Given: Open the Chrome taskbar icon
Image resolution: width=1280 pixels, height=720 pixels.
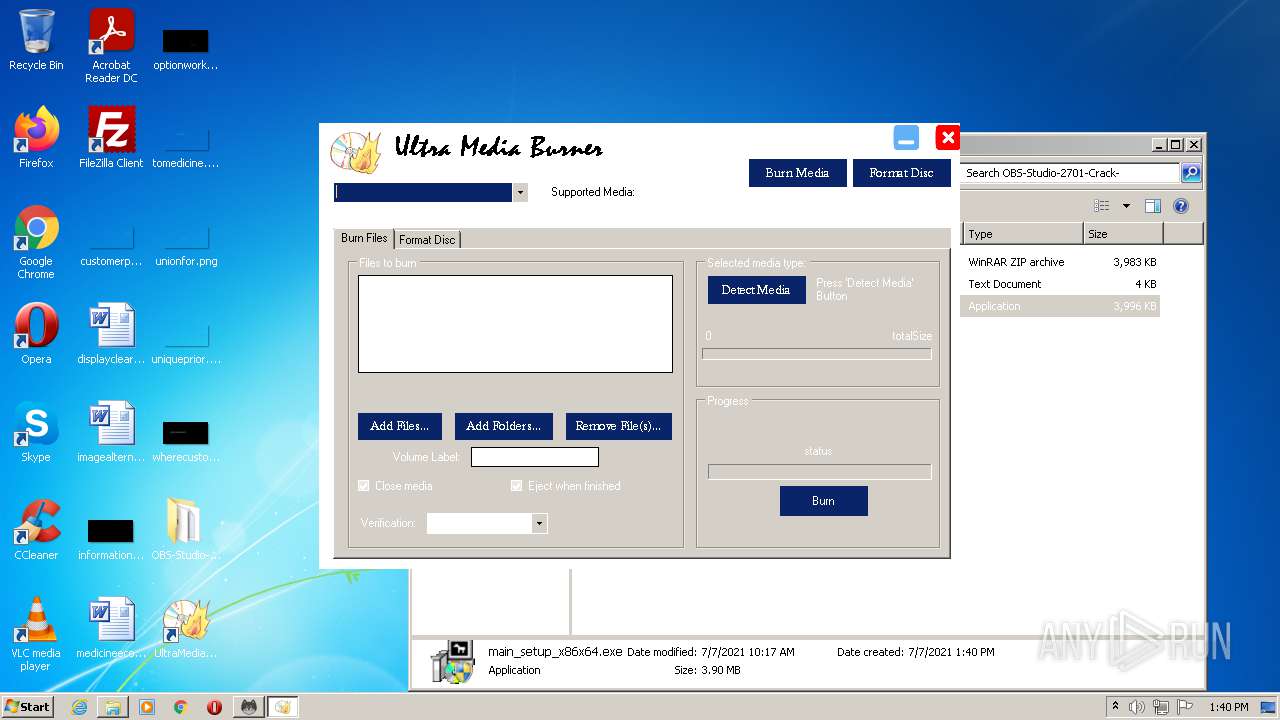Looking at the screenshot, I should coord(181,707).
